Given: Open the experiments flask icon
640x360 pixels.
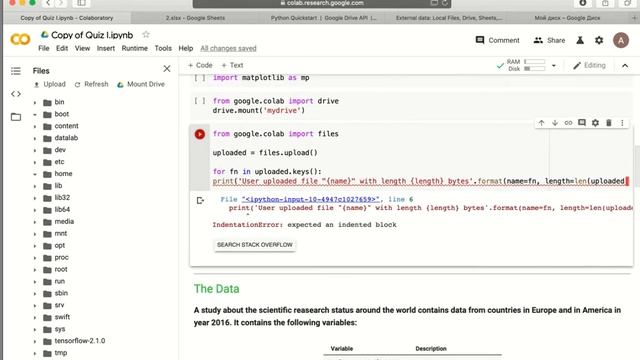Looking at the screenshot, I should tap(580, 40).
